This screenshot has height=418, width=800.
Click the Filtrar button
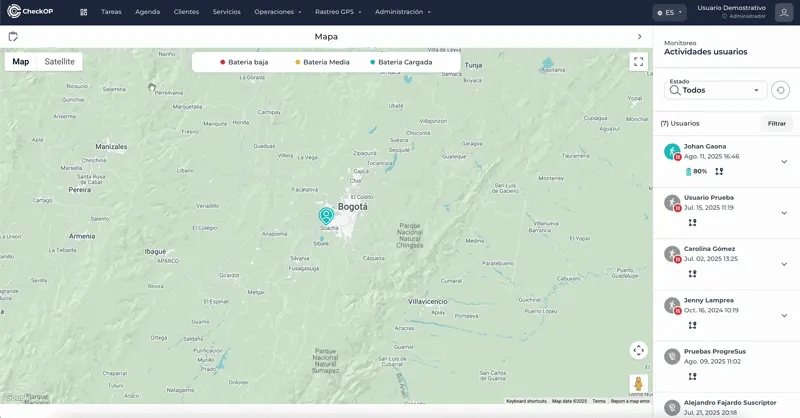[x=777, y=124]
